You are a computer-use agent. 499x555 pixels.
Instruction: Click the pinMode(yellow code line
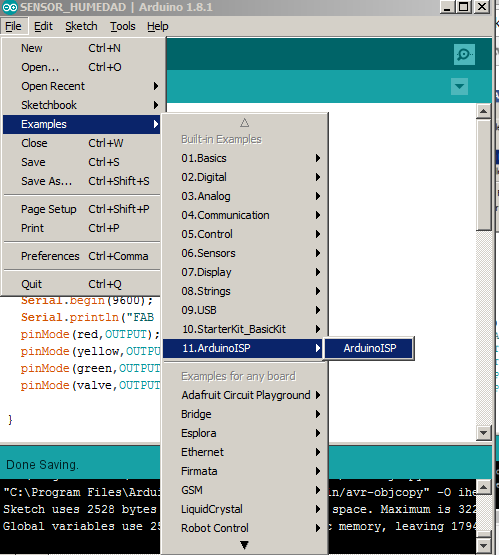coord(90,351)
